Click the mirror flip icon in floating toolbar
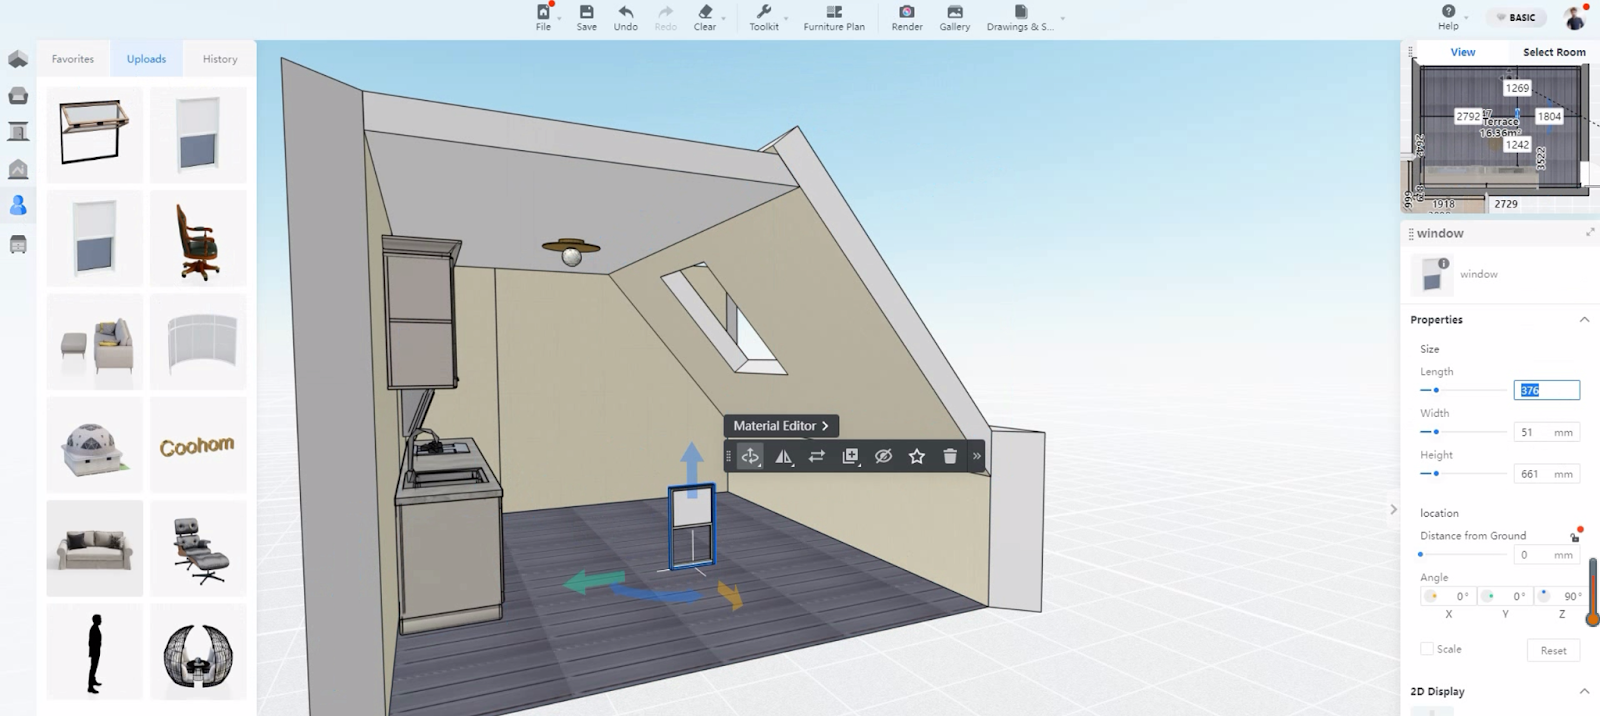 coord(783,456)
